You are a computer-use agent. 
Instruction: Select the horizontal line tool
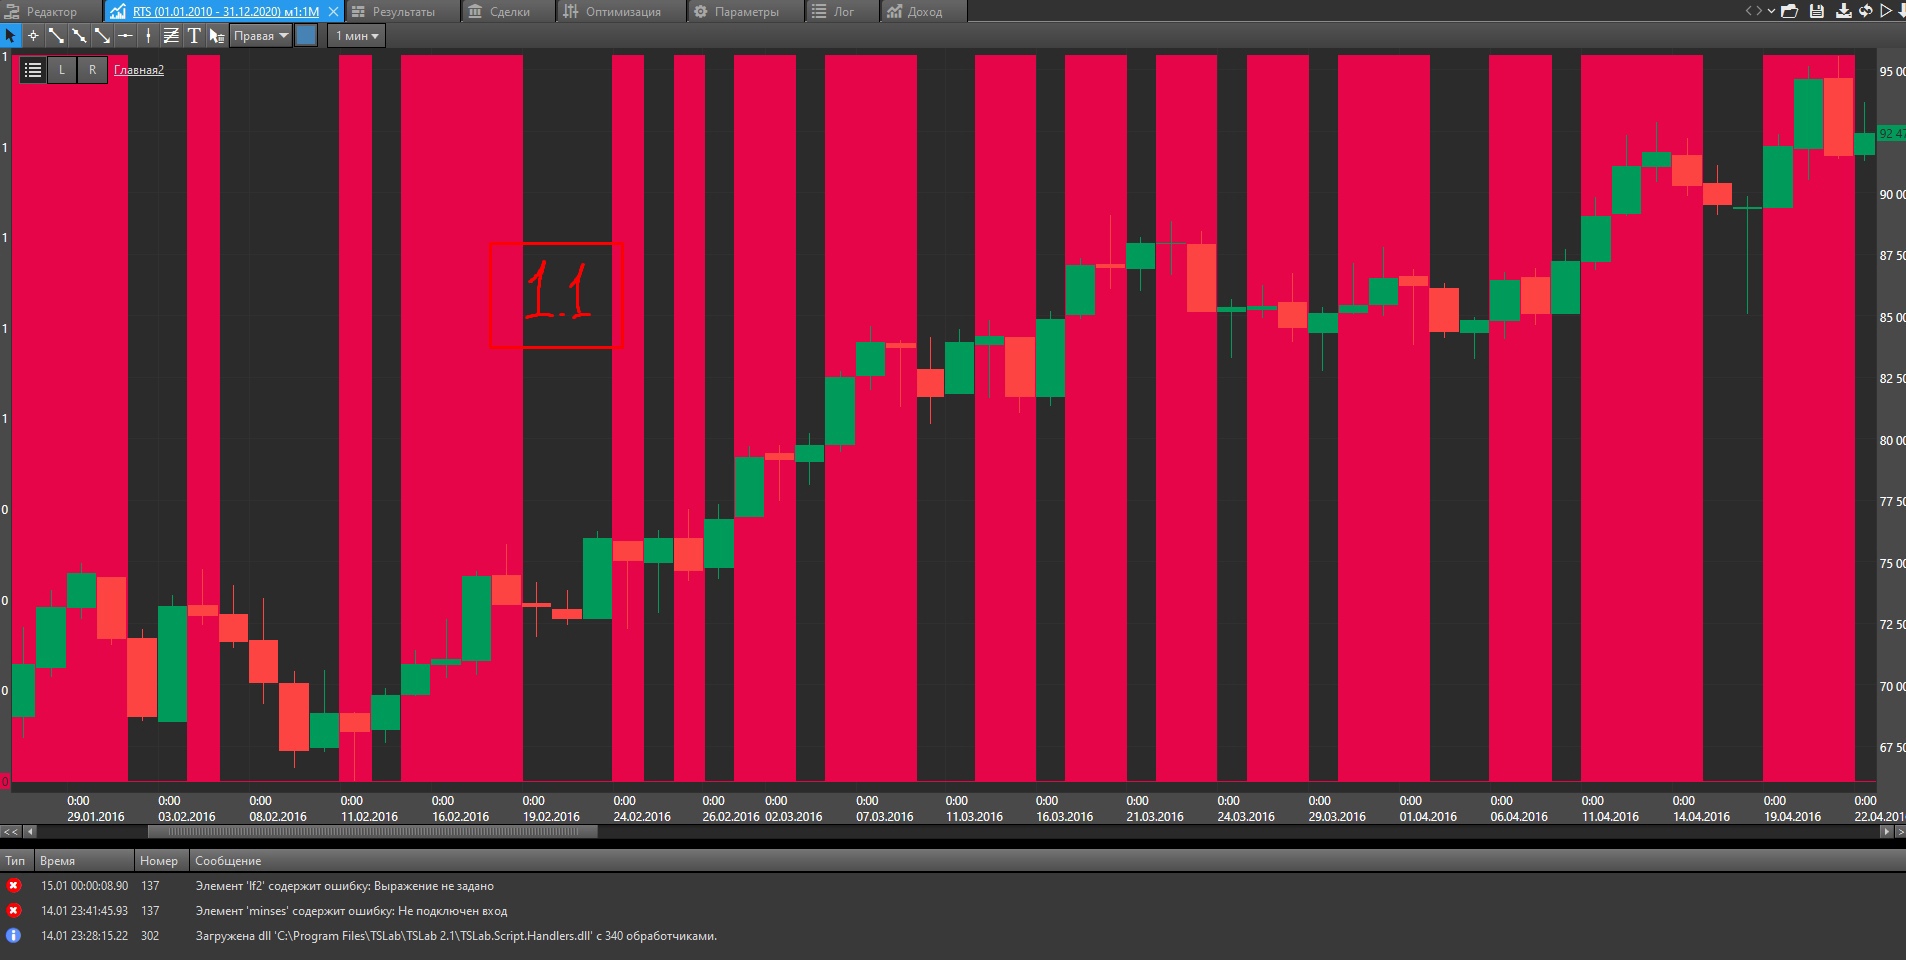tap(125, 36)
